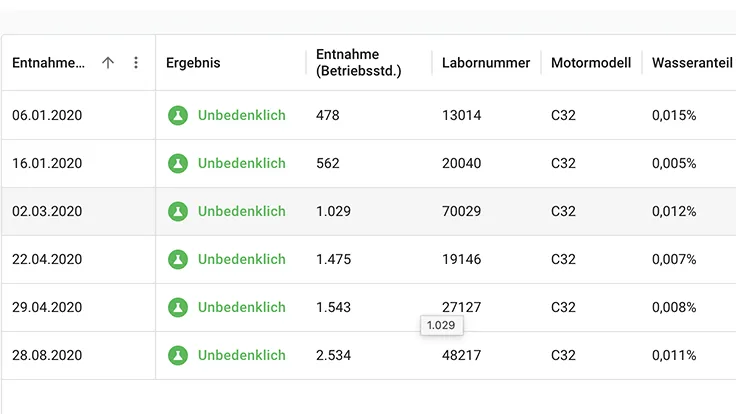736x414 pixels.
Task: Click the Wasseranteil column header
Action: 692,63
